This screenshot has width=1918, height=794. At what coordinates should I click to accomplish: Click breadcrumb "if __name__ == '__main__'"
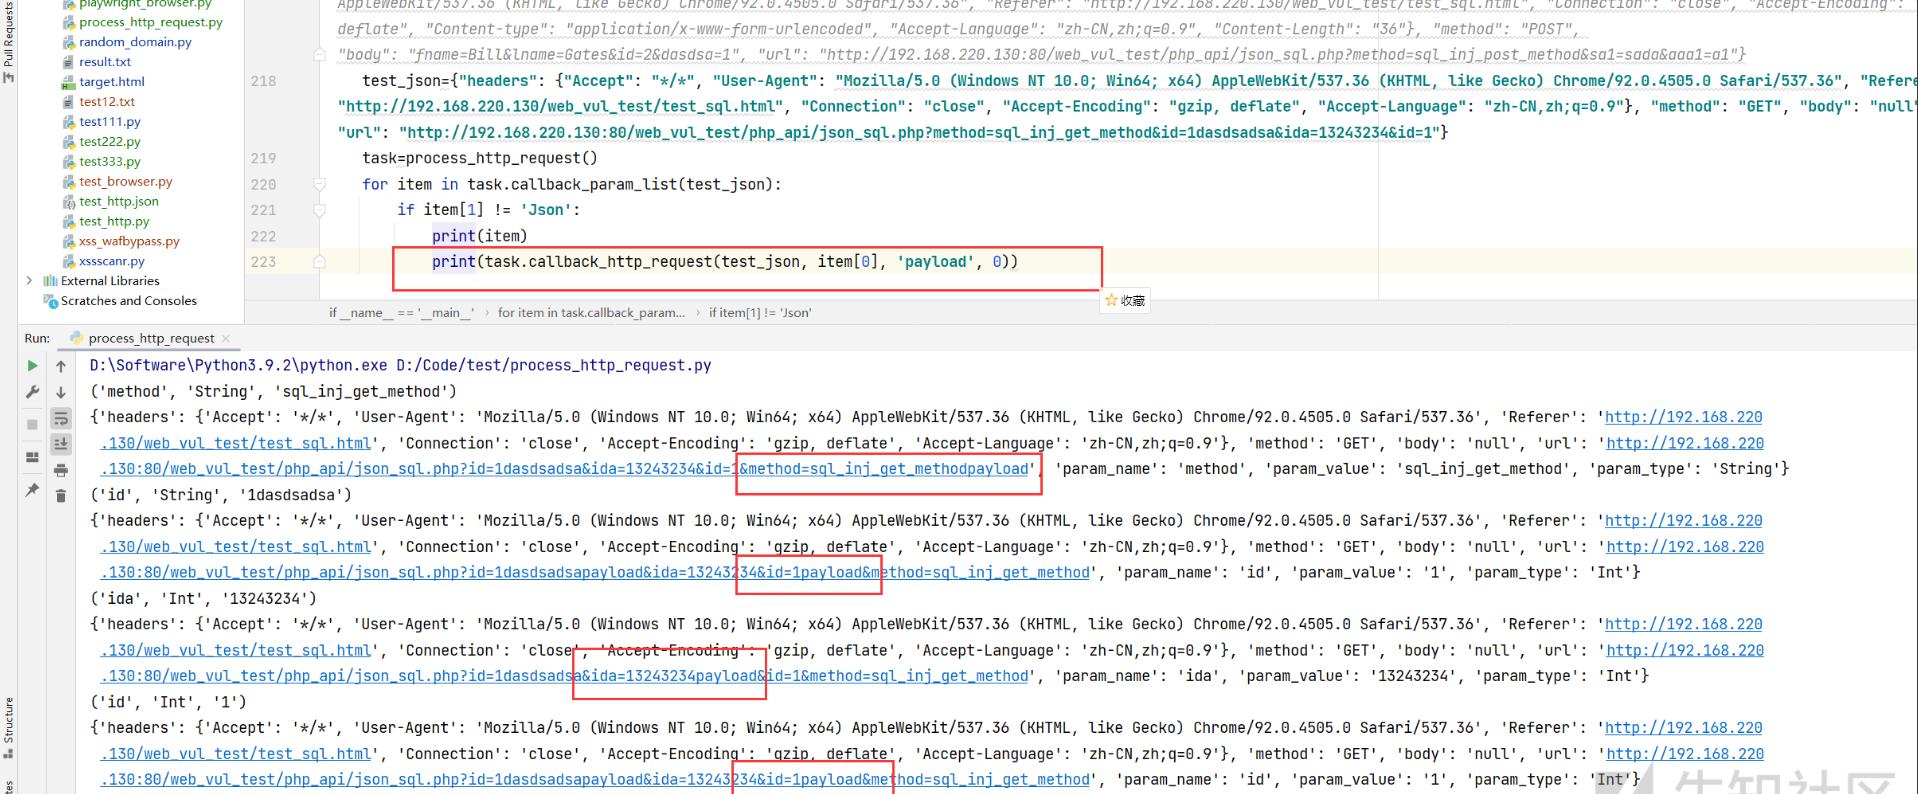[x=402, y=313]
